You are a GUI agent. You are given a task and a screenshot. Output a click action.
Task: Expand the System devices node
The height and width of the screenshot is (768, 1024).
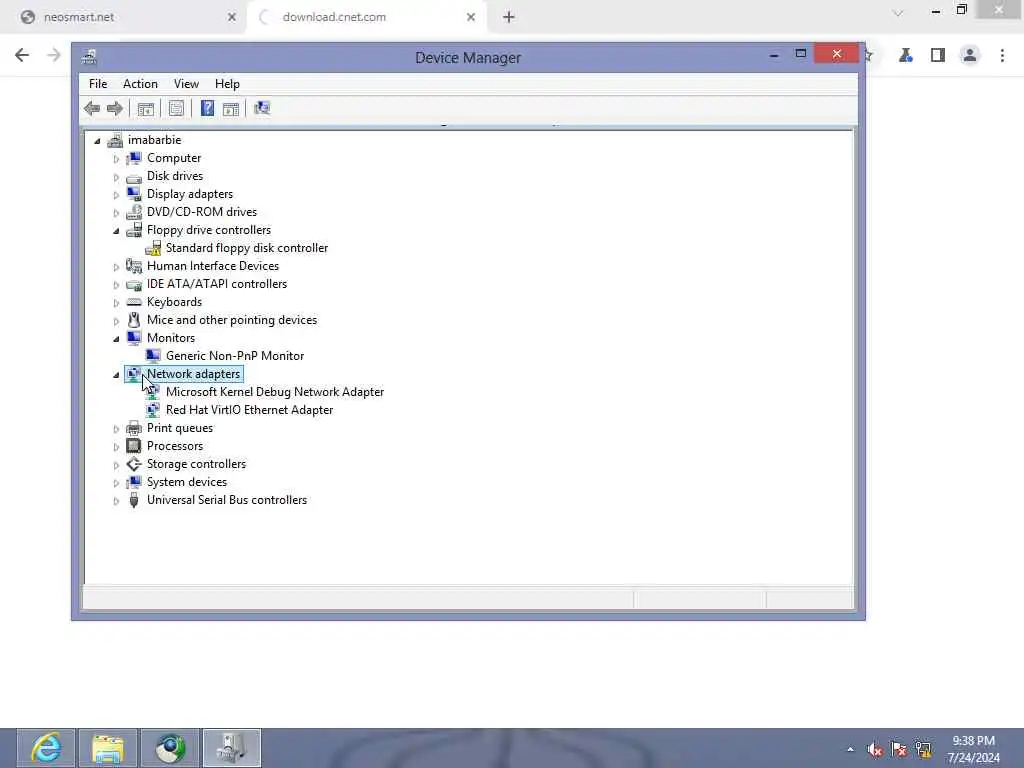pos(116,483)
